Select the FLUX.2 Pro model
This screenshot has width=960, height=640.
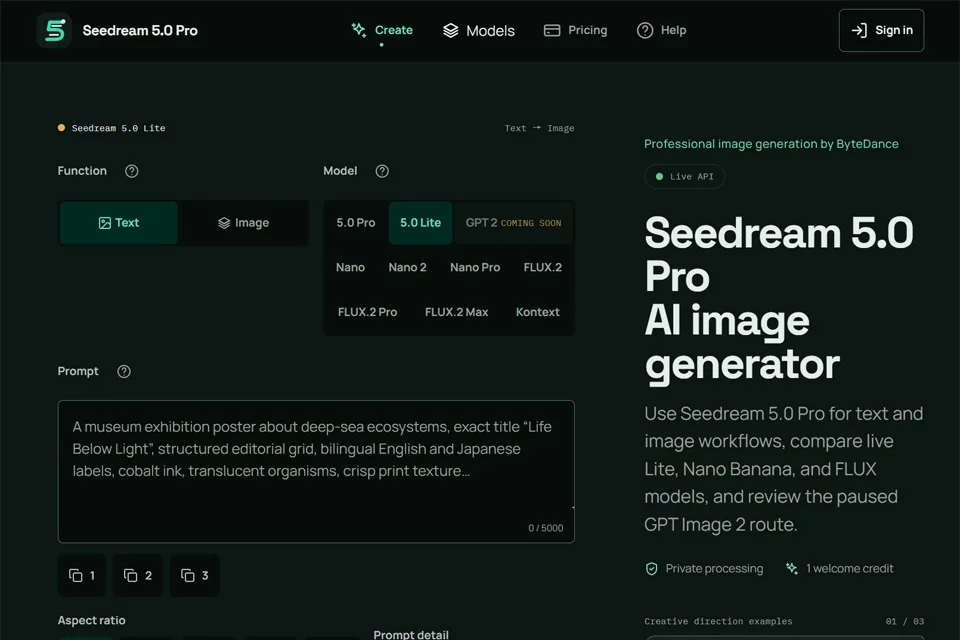point(367,312)
